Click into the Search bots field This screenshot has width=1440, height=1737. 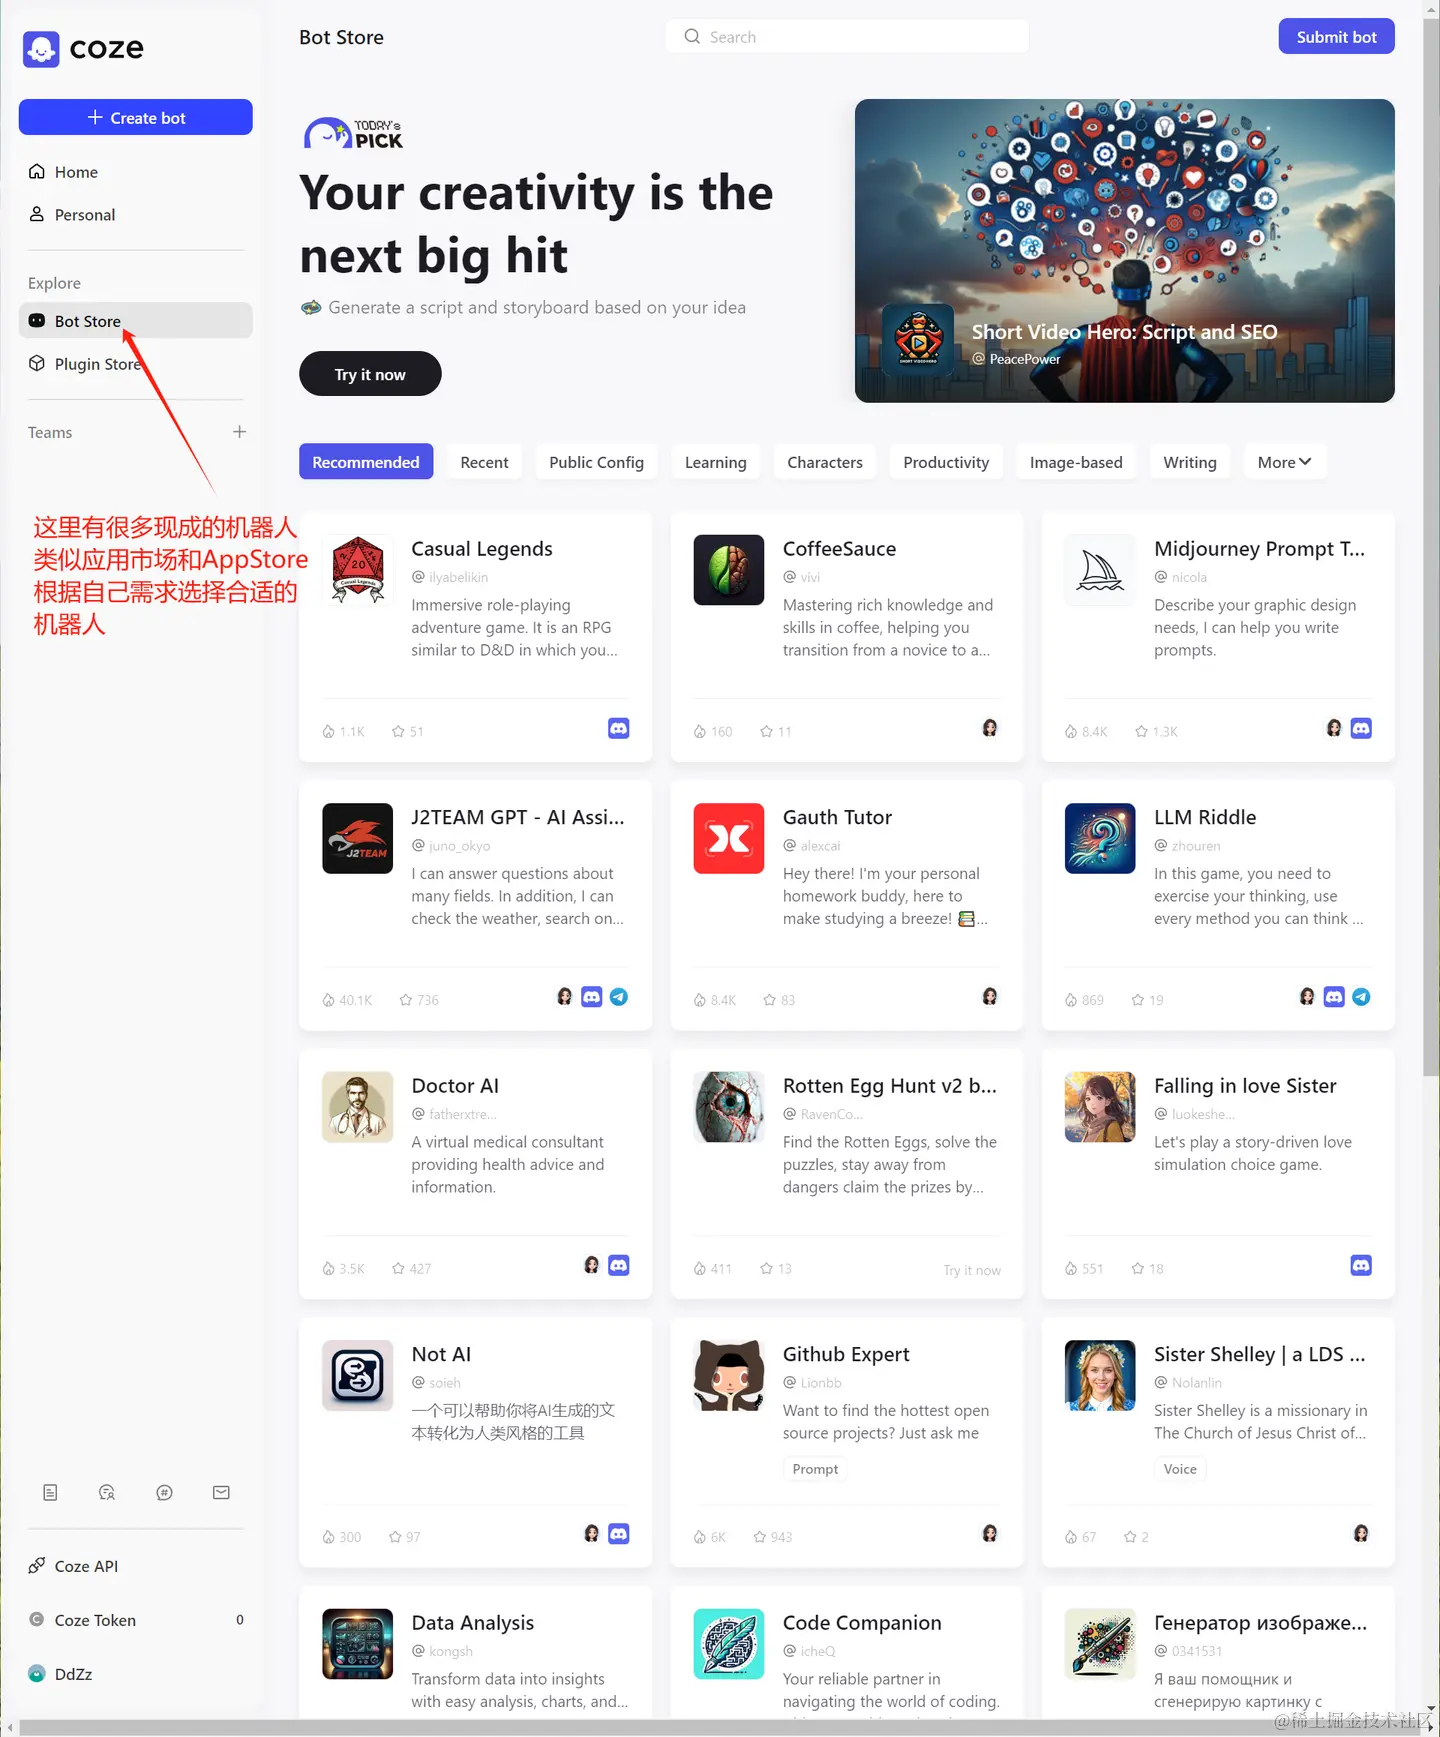(847, 37)
